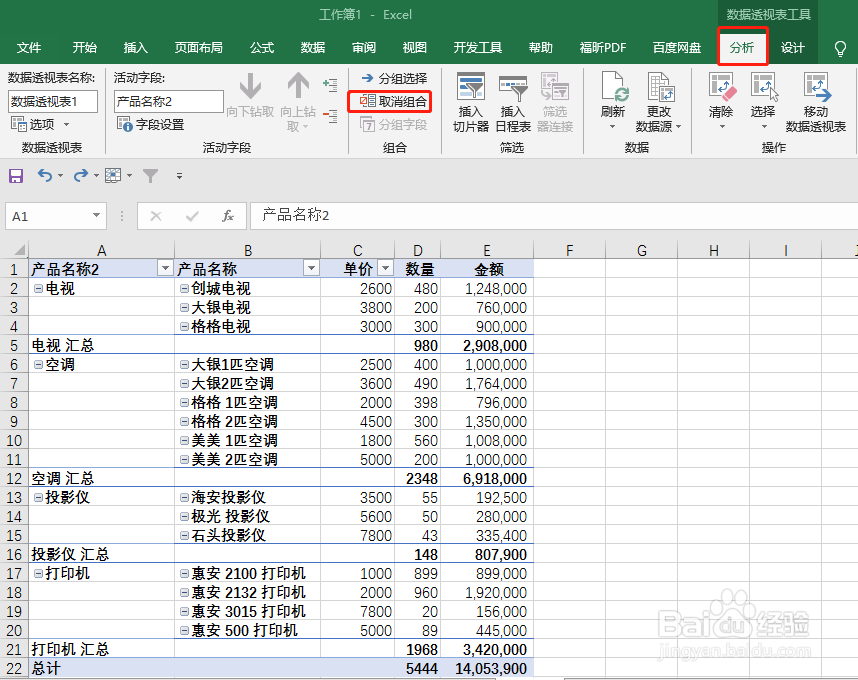Open Customize Quick Access Toolbar dropdown
This screenshot has height=680, width=858.
[x=179, y=176]
